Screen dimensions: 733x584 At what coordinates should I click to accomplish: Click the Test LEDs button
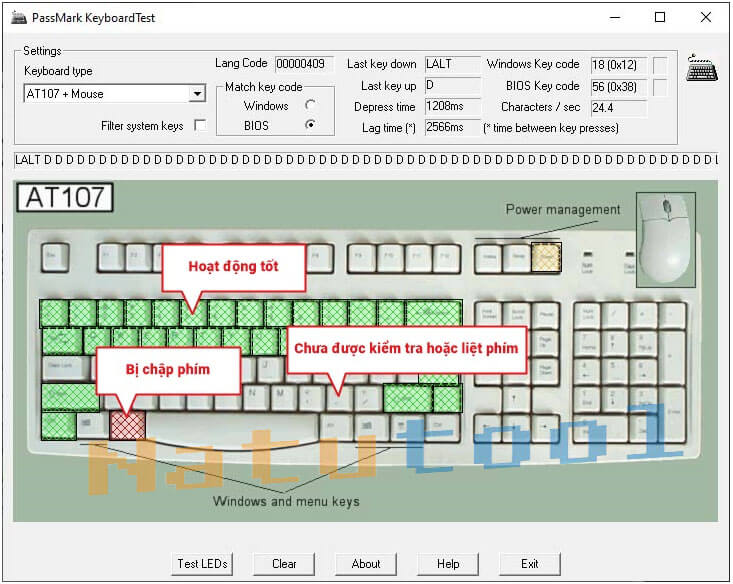[202, 564]
